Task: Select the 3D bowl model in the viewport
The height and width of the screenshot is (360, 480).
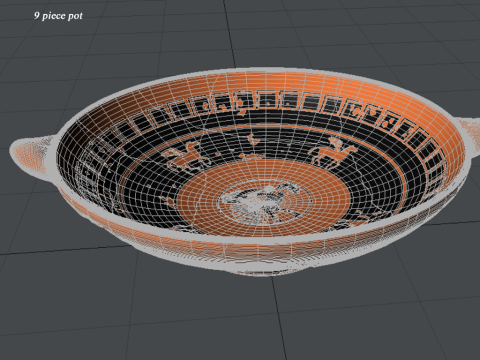Action: pos(245,172)
